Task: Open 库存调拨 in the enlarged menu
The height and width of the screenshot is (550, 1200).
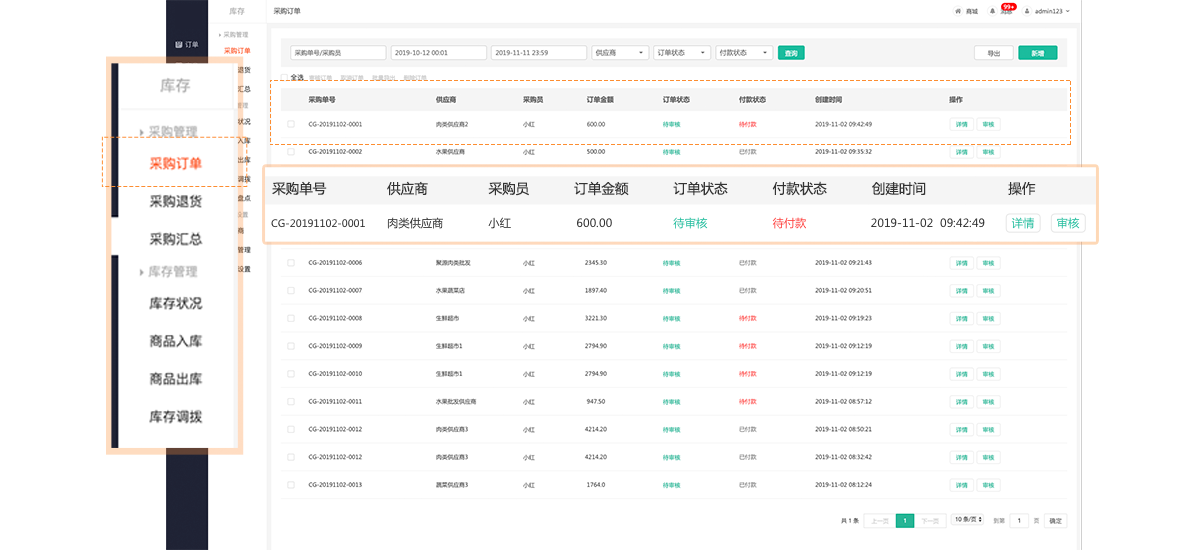Action: (175, 416)
